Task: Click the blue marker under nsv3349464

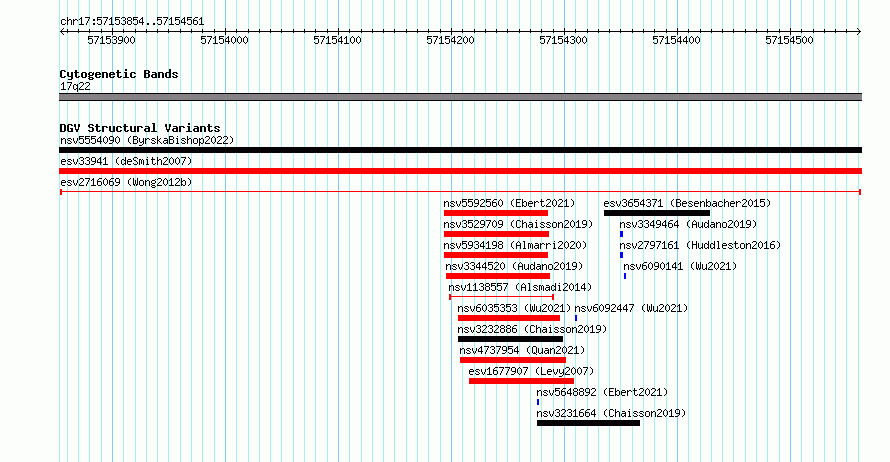Action: click(622, 234)
